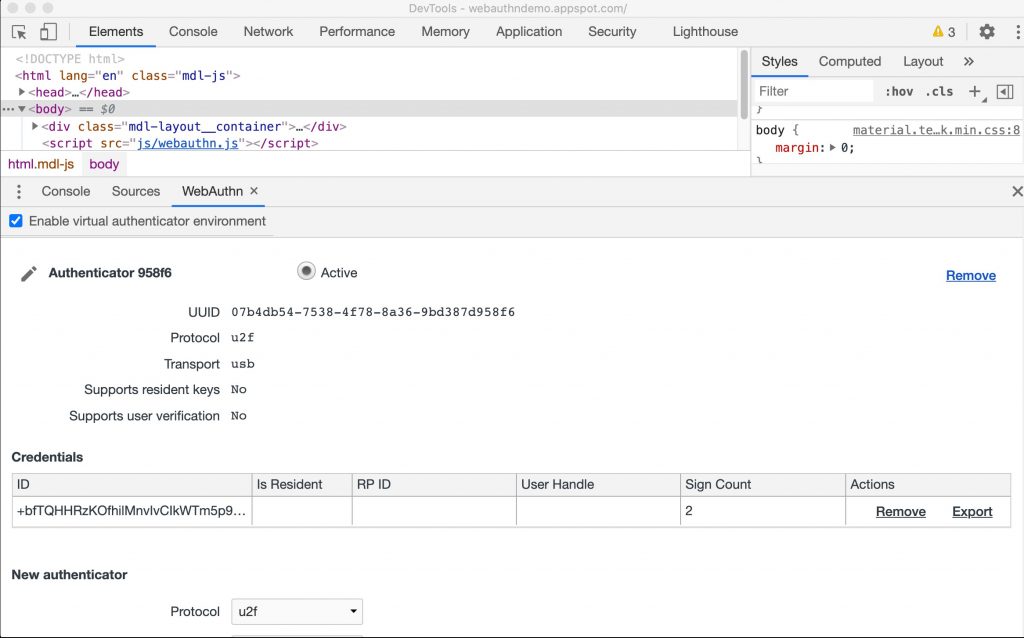The width and height of the screenshot is (1024, 638).
Task: Switch to the drawer Sources tab
Action: pyautogui.click(x=135, y=191)
